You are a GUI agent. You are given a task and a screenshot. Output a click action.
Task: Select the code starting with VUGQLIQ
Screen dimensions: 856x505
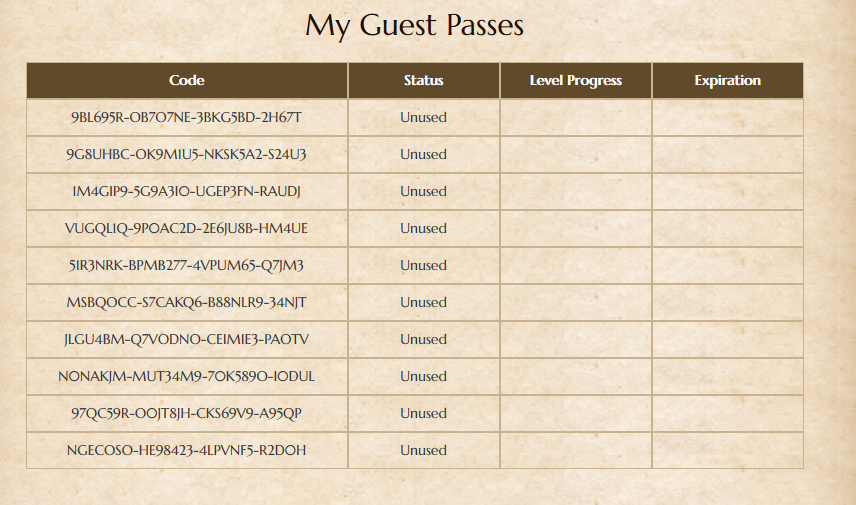pyautogui.click(x=186, y=228)
